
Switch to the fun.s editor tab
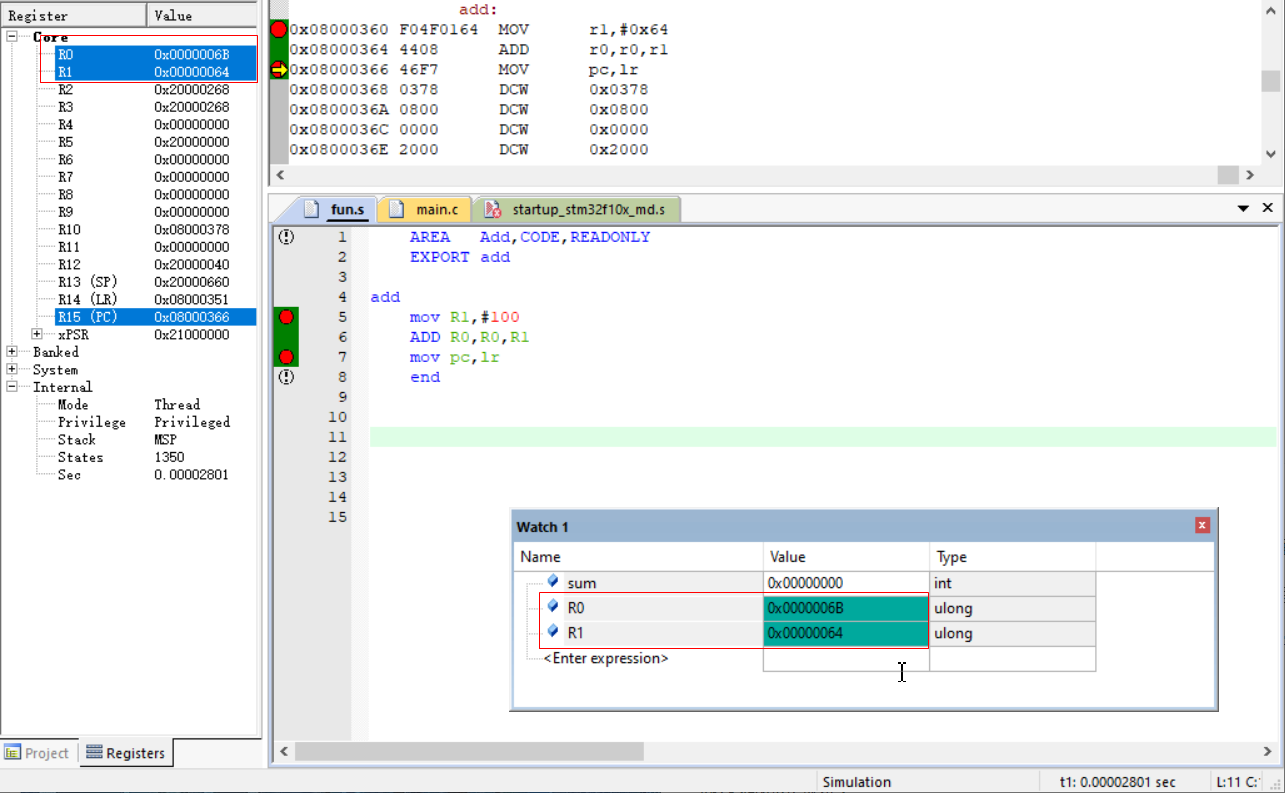(337, 209)
